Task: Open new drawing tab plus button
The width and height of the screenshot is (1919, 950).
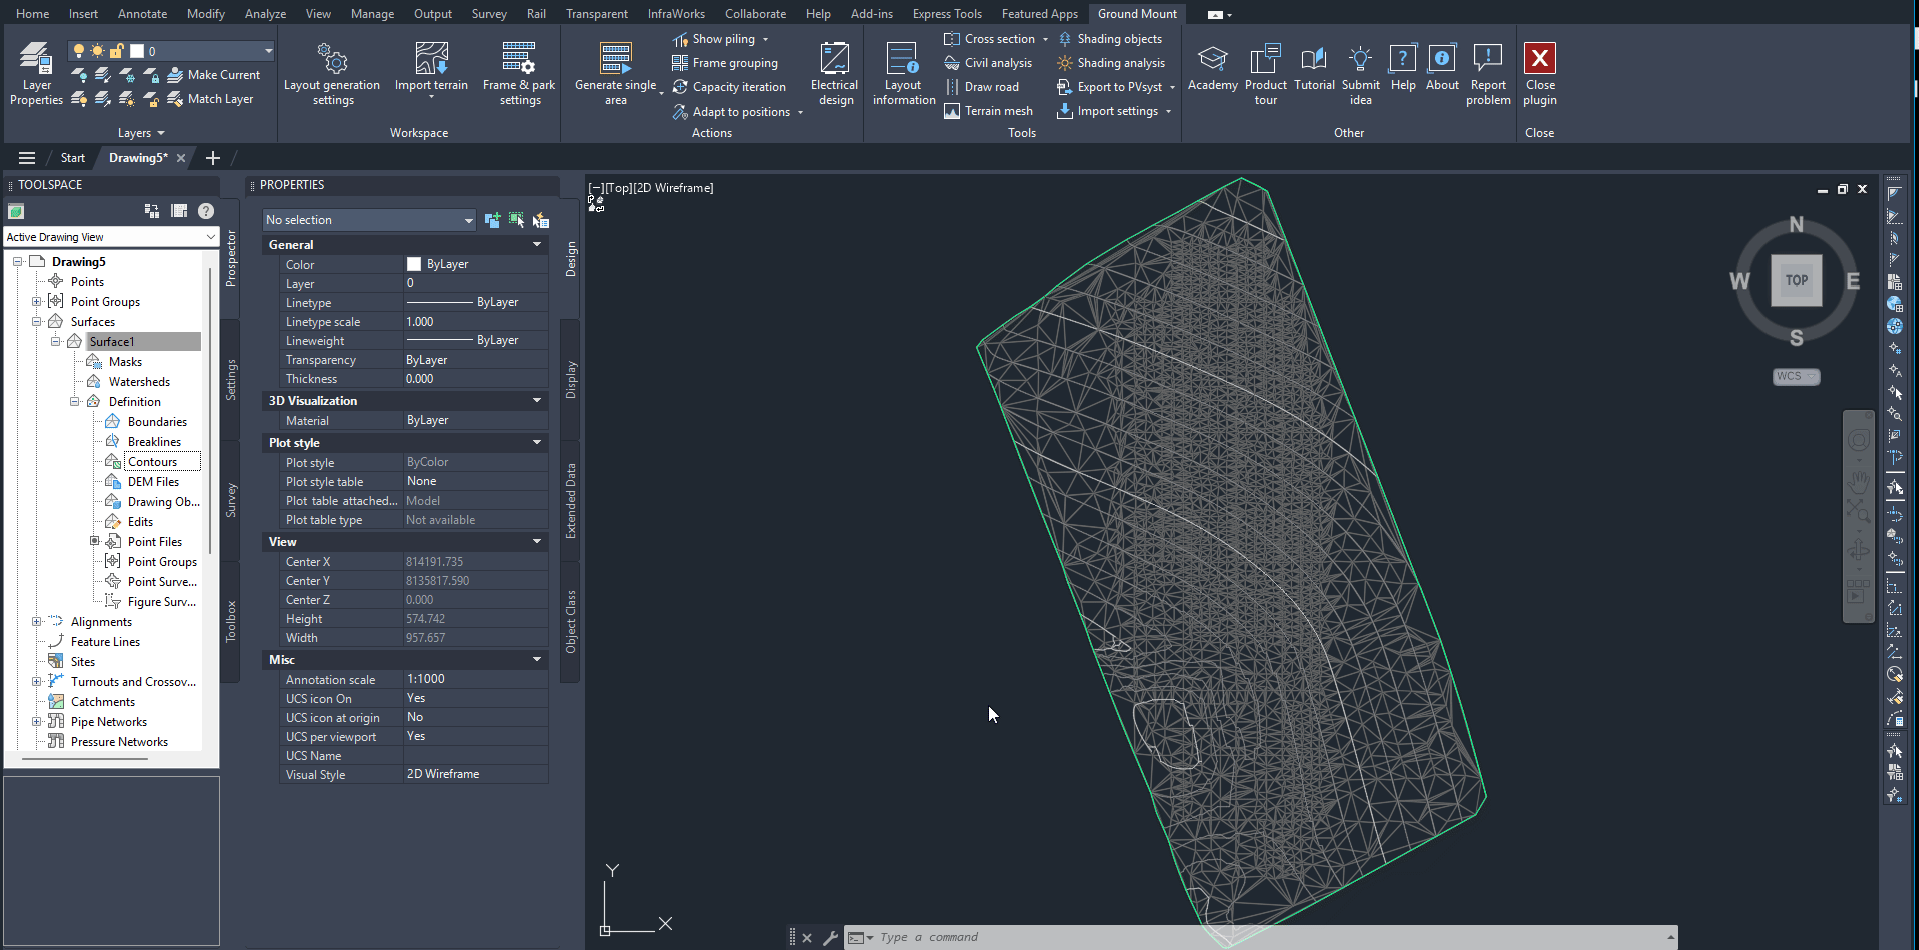Action: 212,158
